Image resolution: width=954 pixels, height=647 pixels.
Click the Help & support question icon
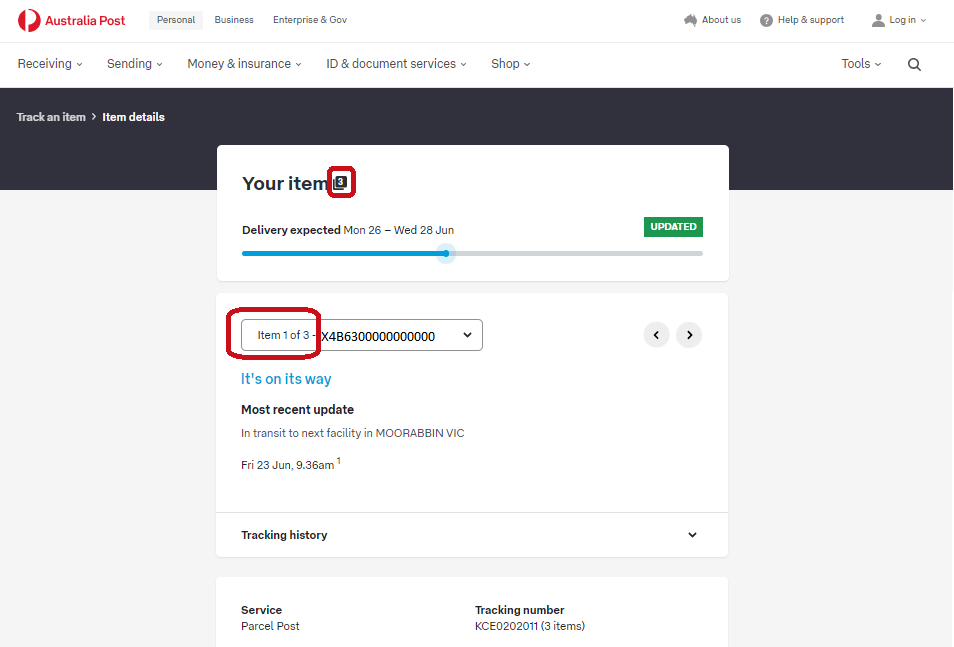(x=766, y=20)
